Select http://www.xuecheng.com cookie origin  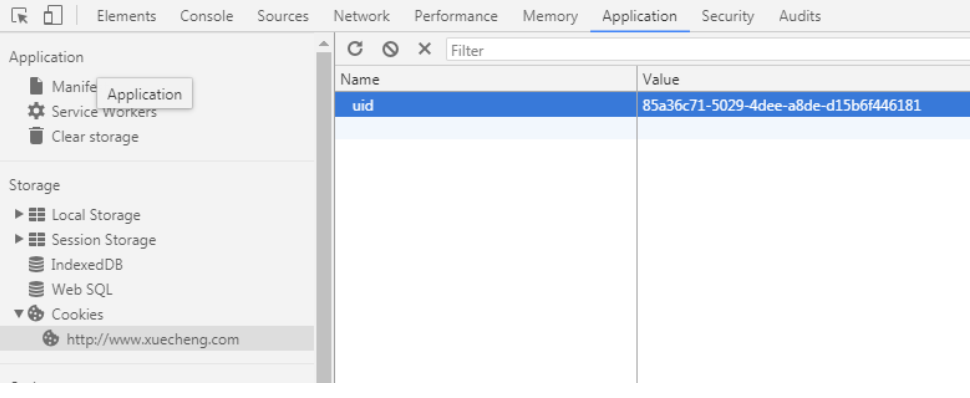[153, 339]
